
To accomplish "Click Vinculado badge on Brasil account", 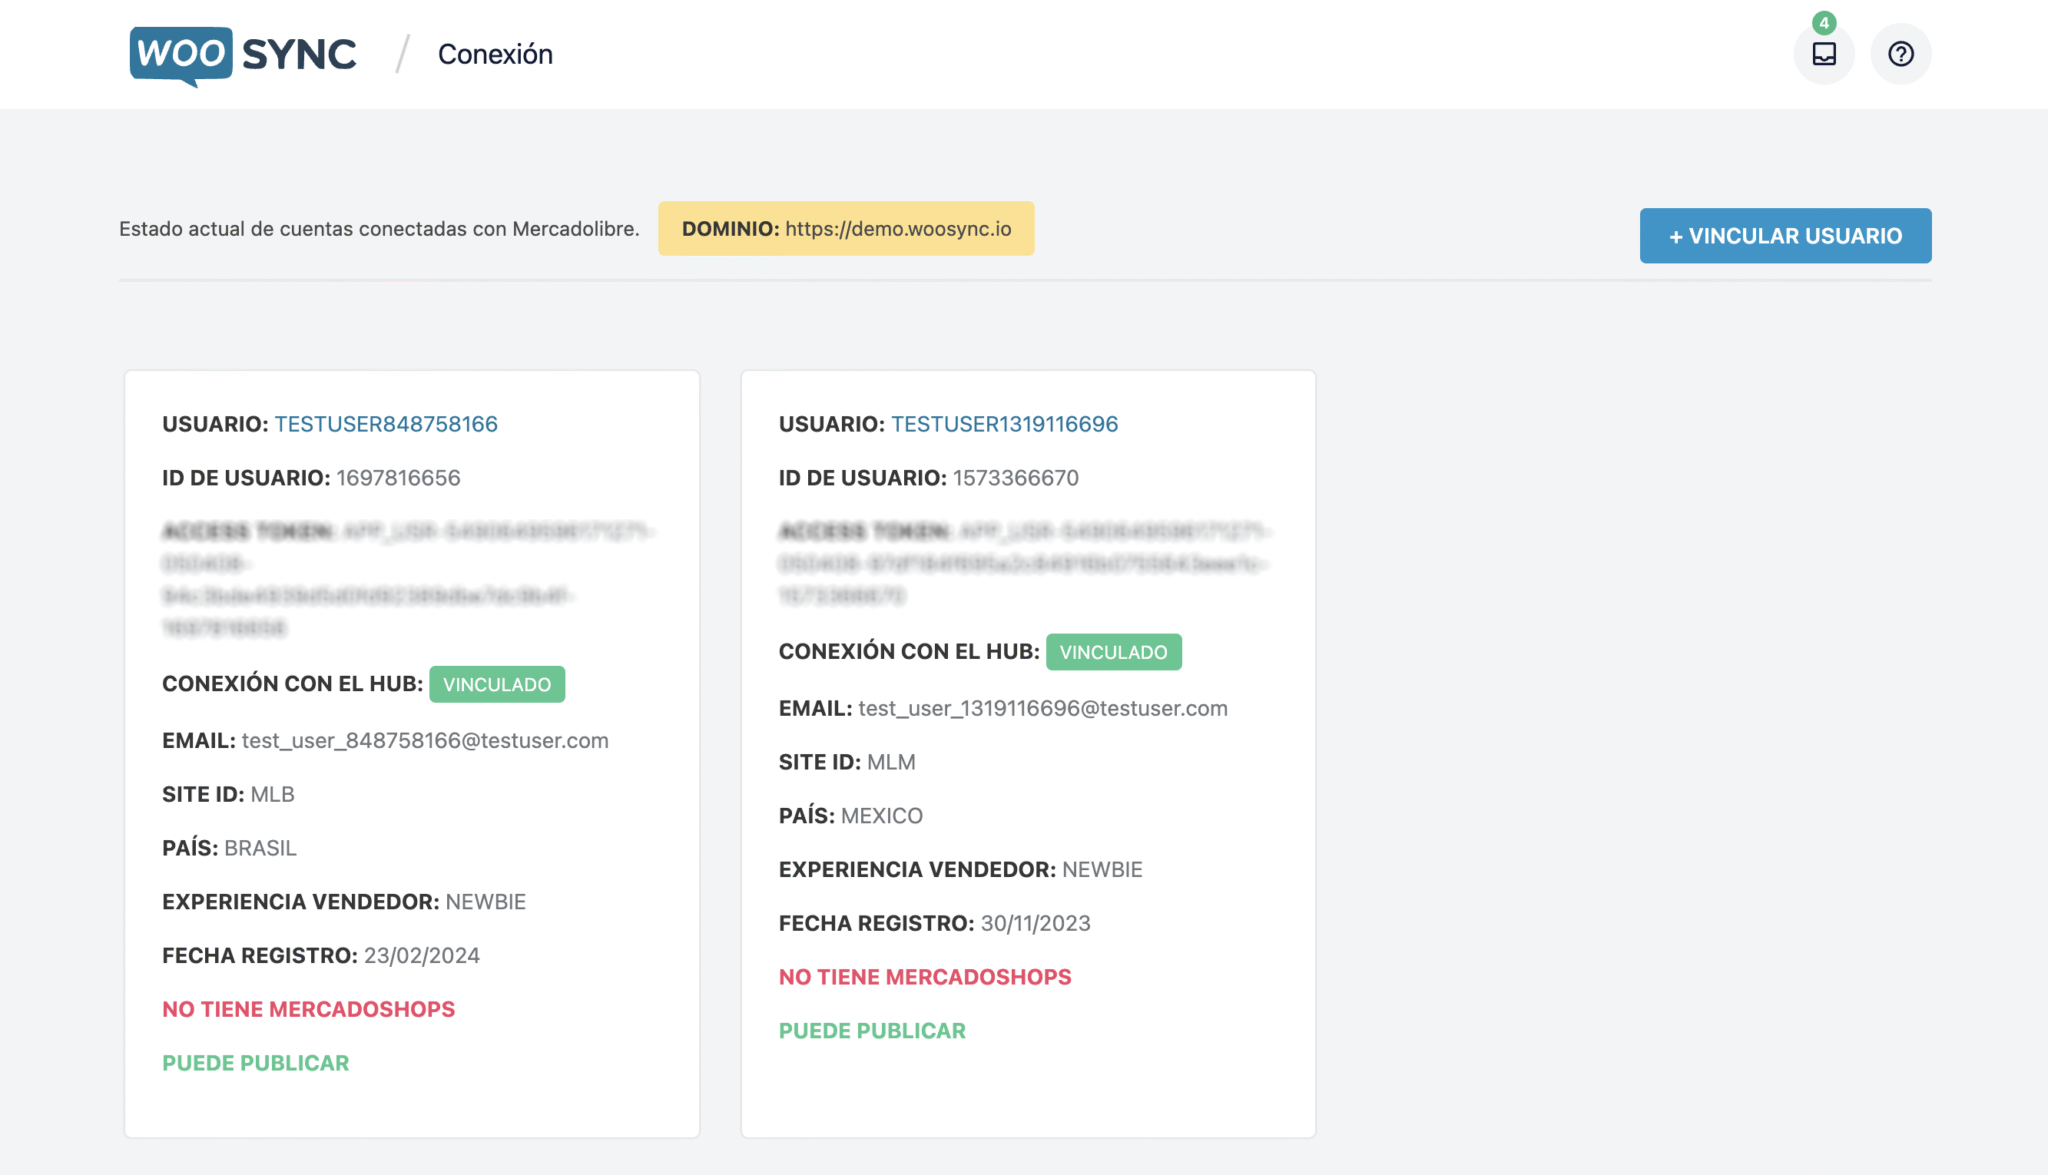I will coord(497,685).
